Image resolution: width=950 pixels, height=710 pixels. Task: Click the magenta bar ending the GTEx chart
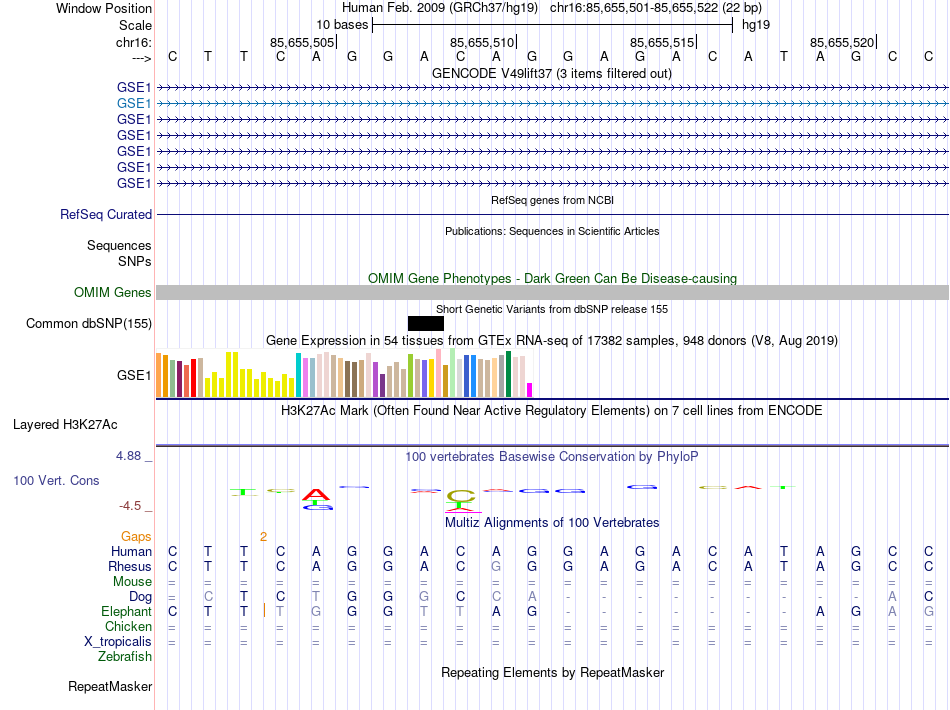tap(530, 390)
